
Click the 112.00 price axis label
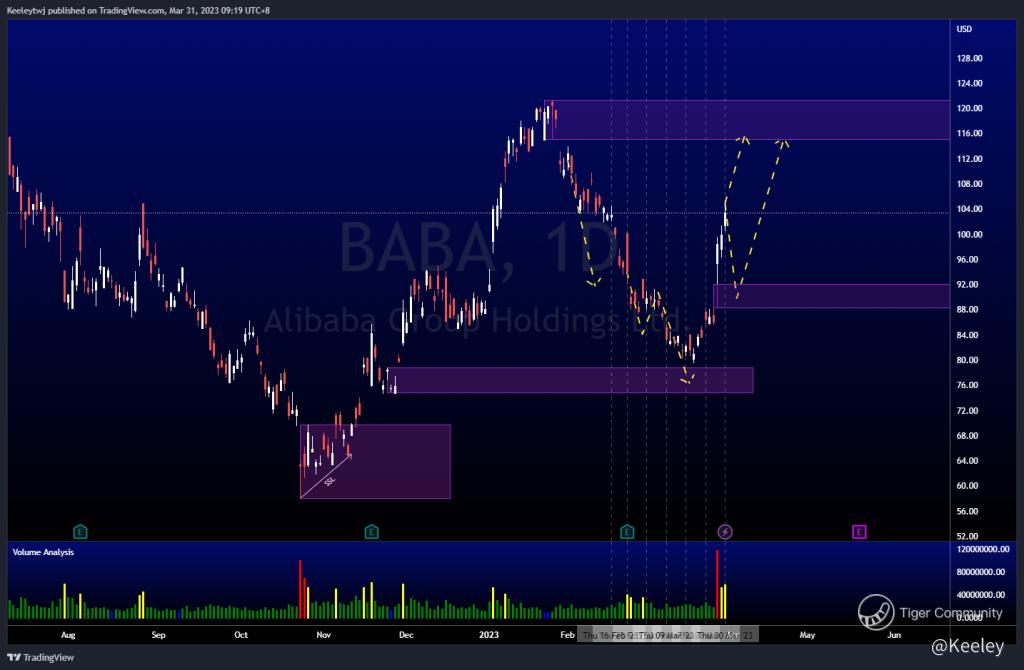click(x=969, y=159)
